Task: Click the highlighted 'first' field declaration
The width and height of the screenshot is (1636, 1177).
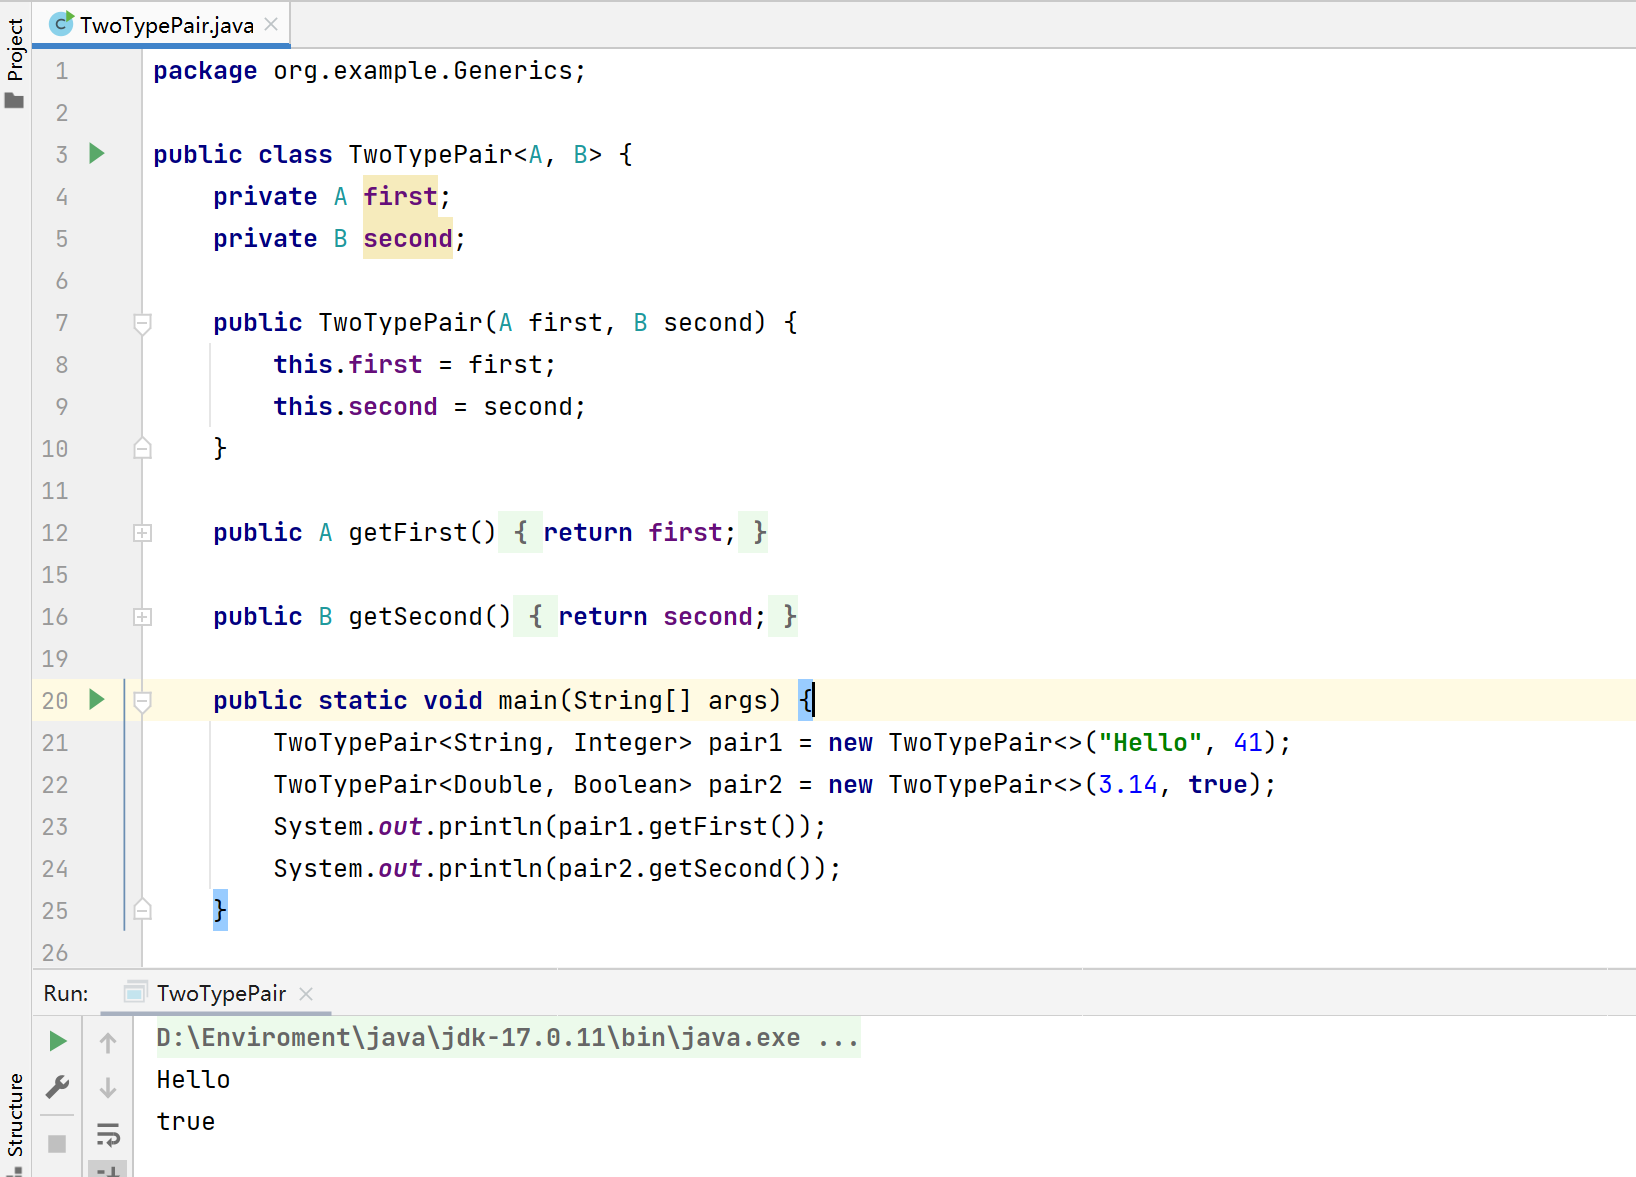Action: click(x=400, y=197)
